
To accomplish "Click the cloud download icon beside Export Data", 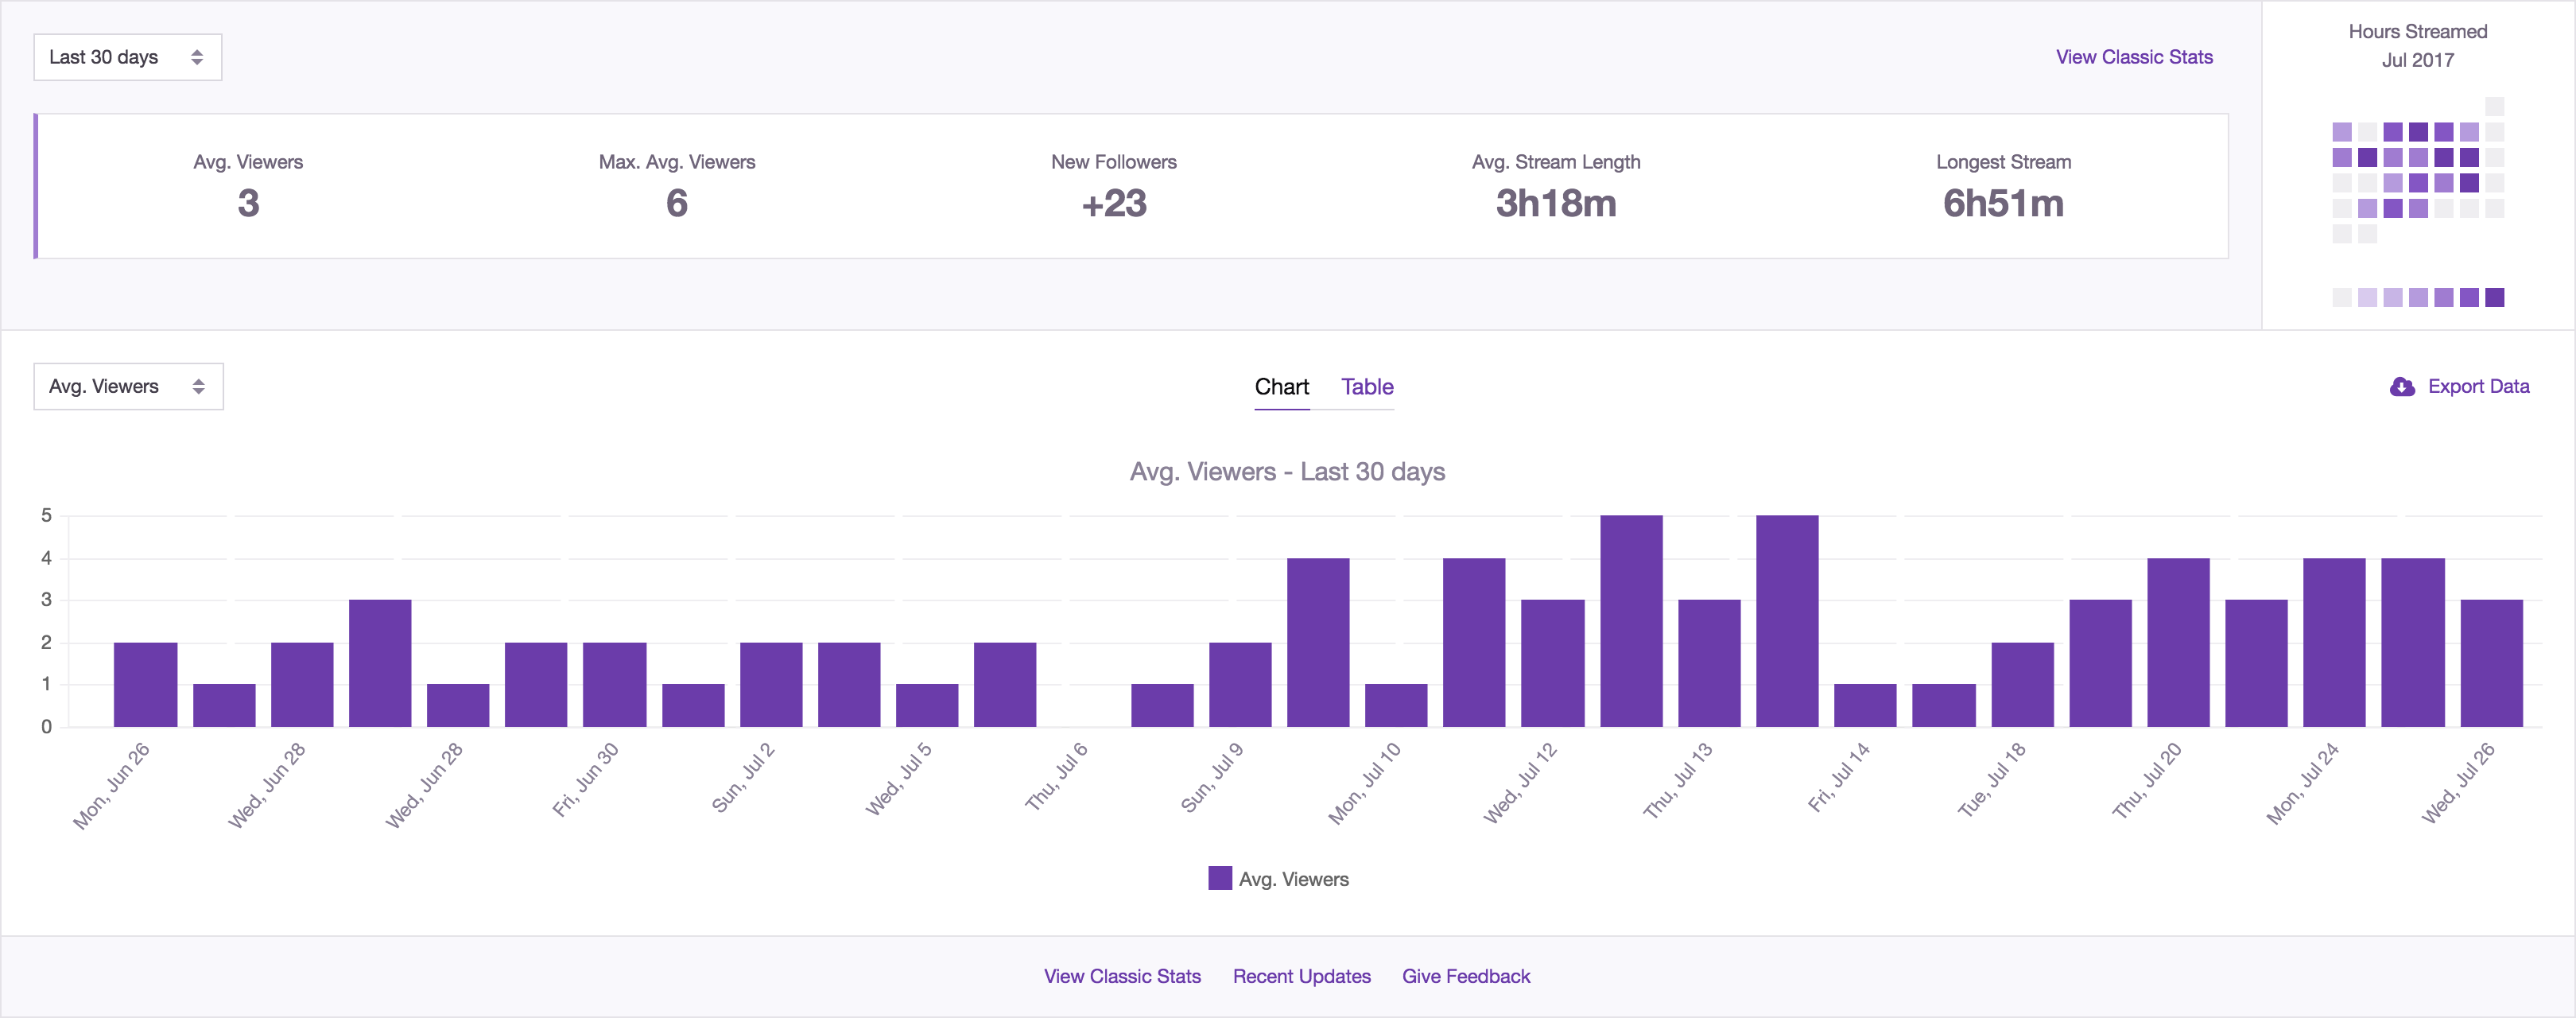I will pyautogui.click(x=2401, y=387).
